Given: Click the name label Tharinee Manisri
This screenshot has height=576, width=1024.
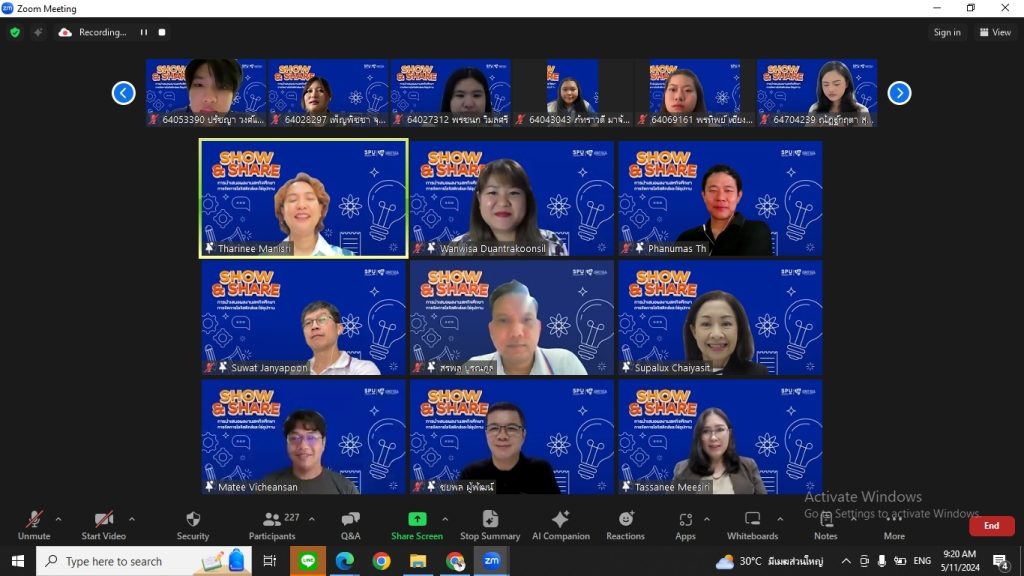Looking at the screenshot, I should 254,248.
